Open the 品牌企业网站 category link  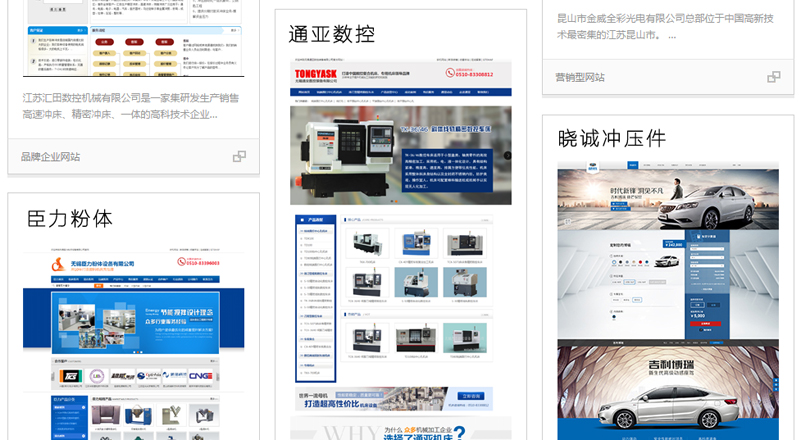[x=51, y=157]
